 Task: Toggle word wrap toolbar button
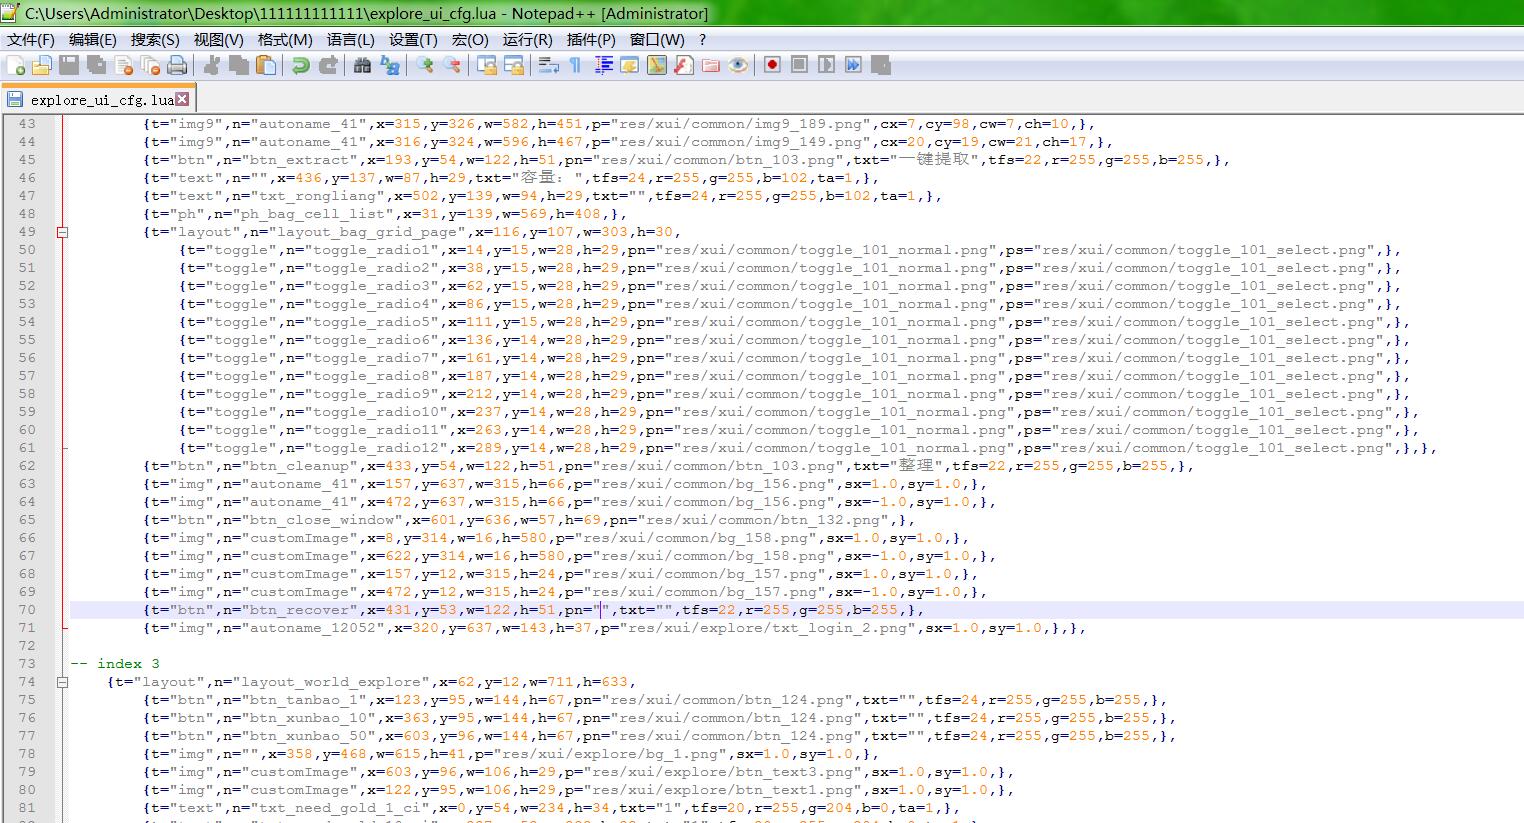coord(548,66)
